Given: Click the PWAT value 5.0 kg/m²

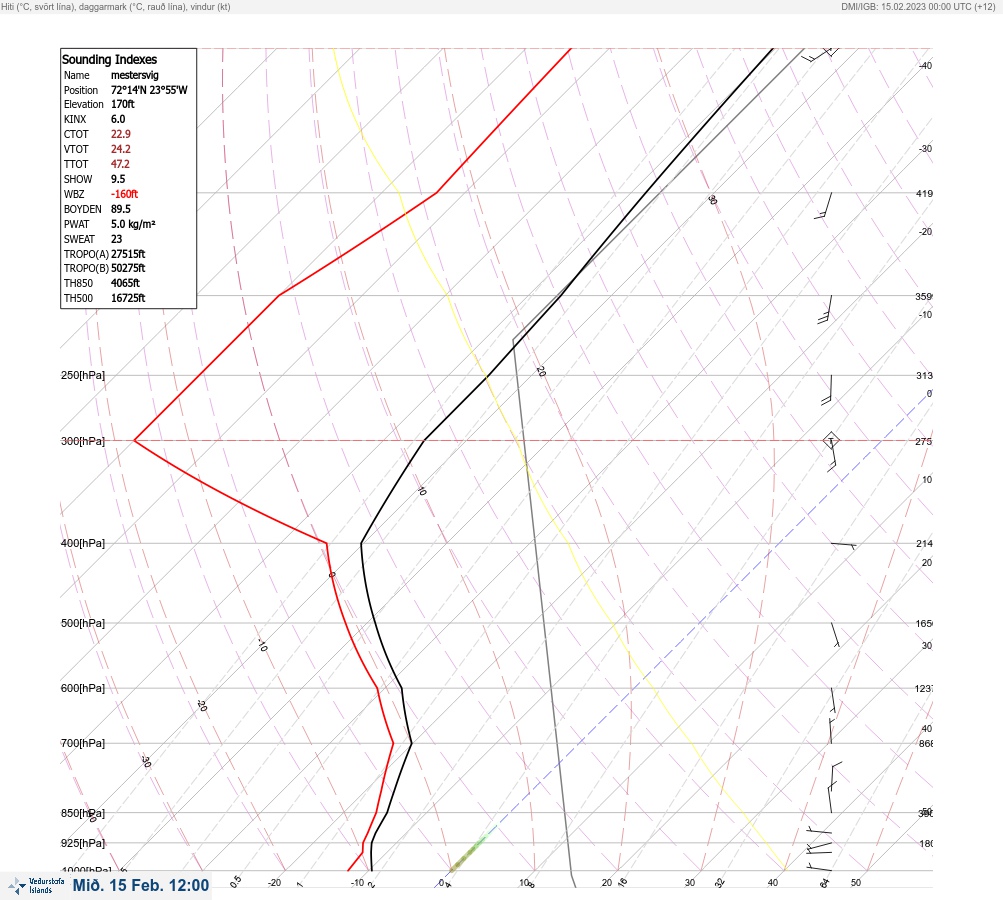Looking at the screenshot, I should [133, 224].
